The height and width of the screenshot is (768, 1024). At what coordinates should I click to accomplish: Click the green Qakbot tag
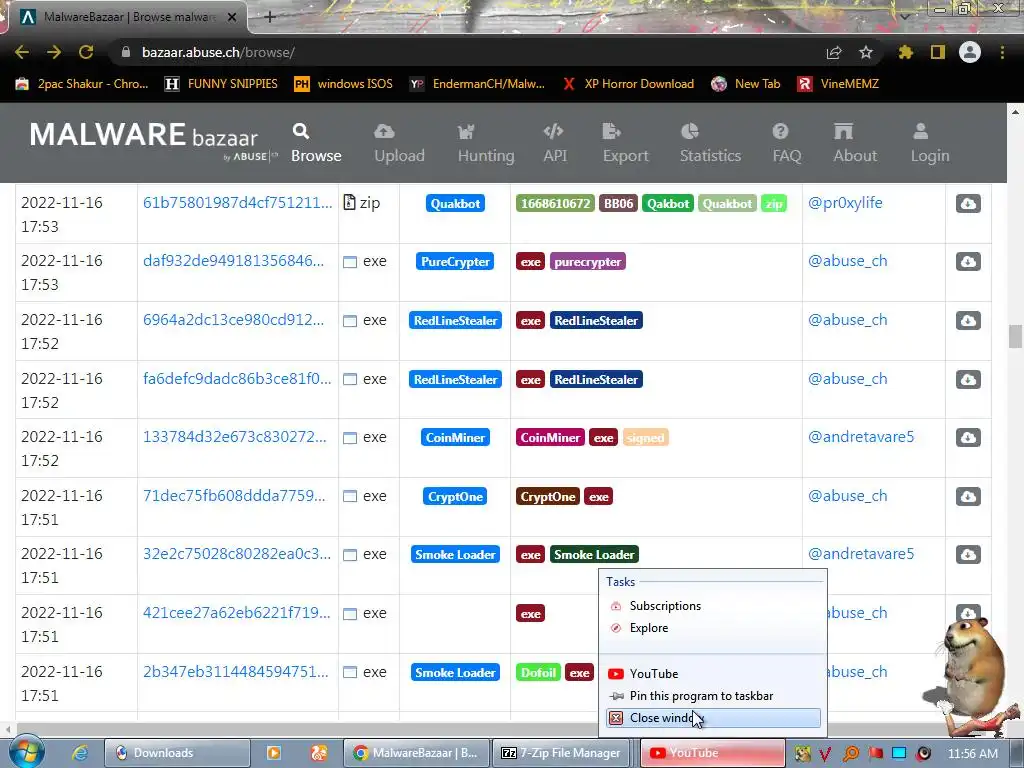click(668, 204)
